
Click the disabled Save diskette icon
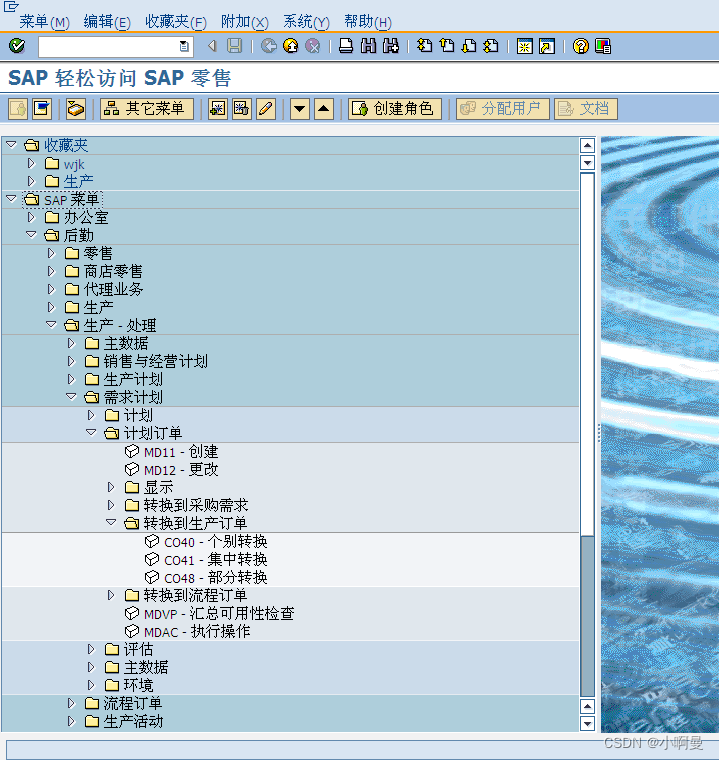[235, 46]
